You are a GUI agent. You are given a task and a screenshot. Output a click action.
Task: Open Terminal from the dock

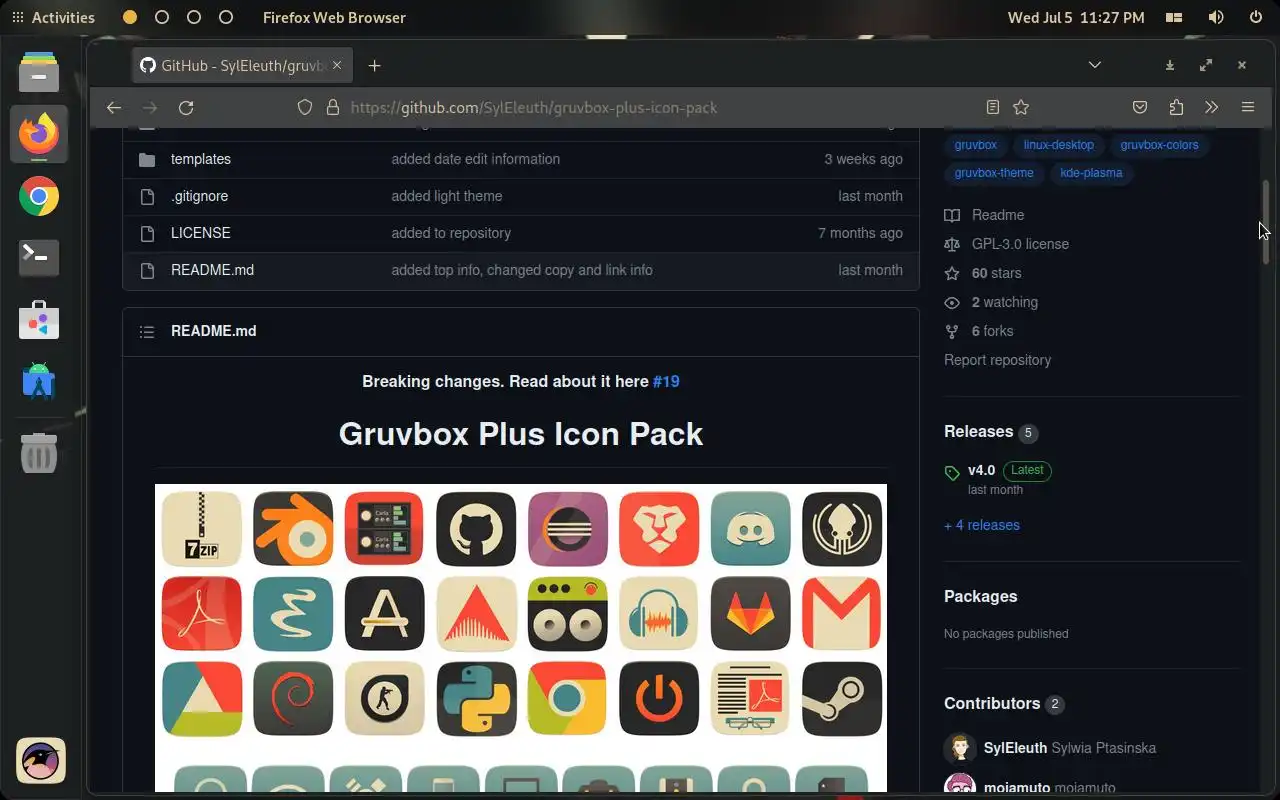tap(39, 258)
